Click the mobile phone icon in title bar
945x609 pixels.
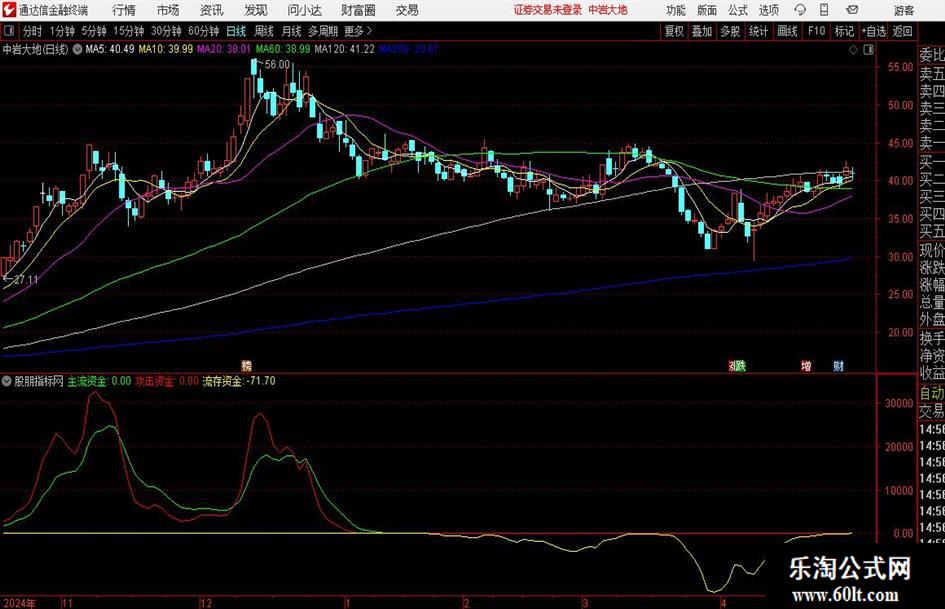coord(824,10)
